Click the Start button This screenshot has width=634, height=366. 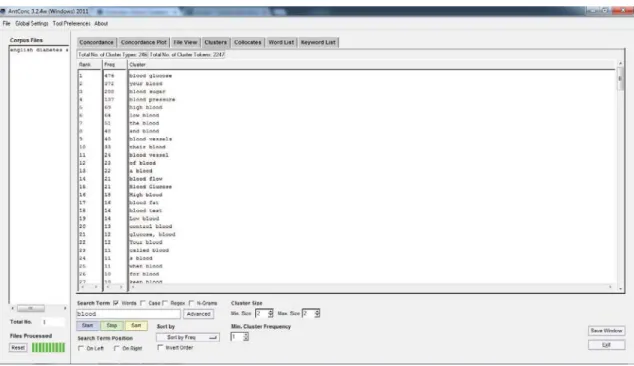(x=87, y=326)
